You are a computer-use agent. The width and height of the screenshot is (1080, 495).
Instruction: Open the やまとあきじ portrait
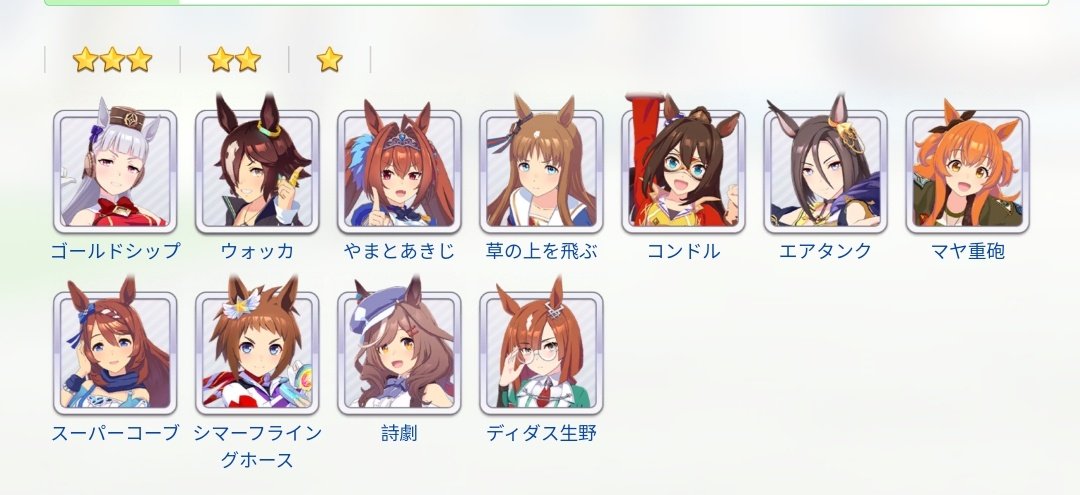click(399, 171)
